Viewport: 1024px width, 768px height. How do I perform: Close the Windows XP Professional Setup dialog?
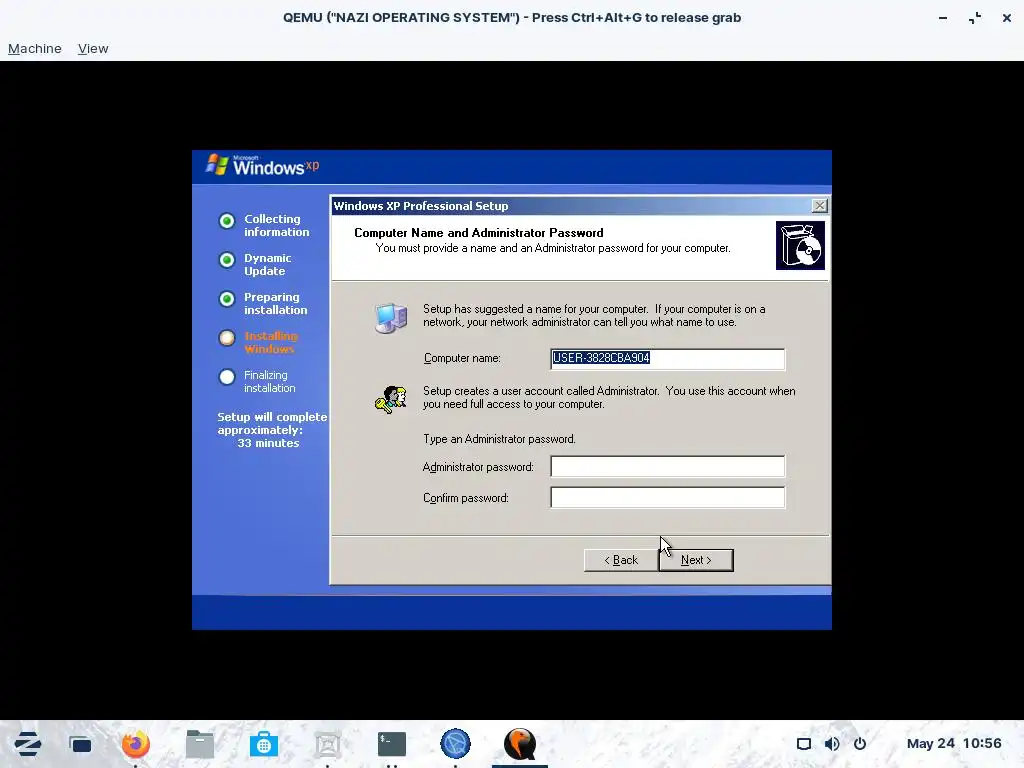point(820,206)
